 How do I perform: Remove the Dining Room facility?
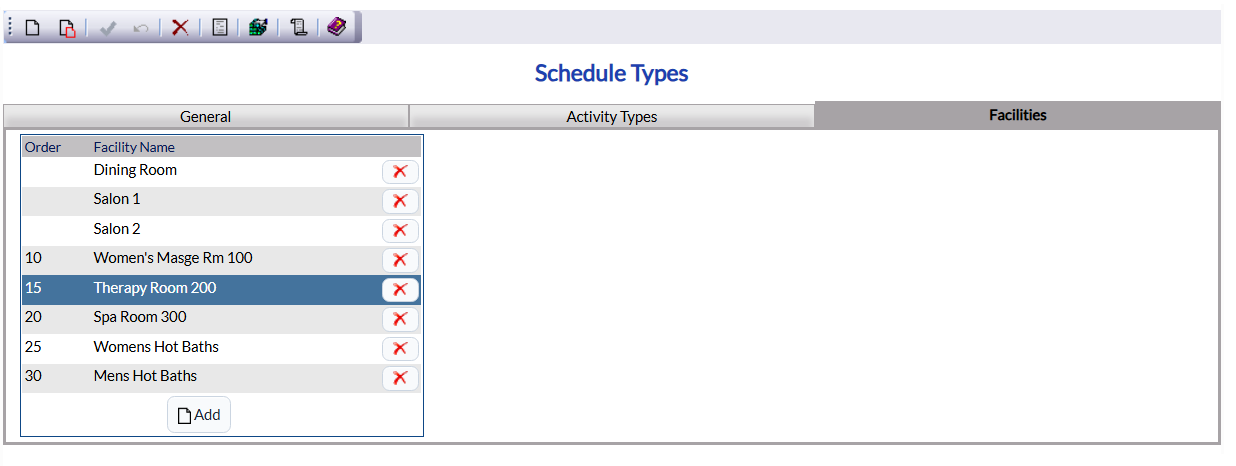pyautogui.click(x=400, y=171)
